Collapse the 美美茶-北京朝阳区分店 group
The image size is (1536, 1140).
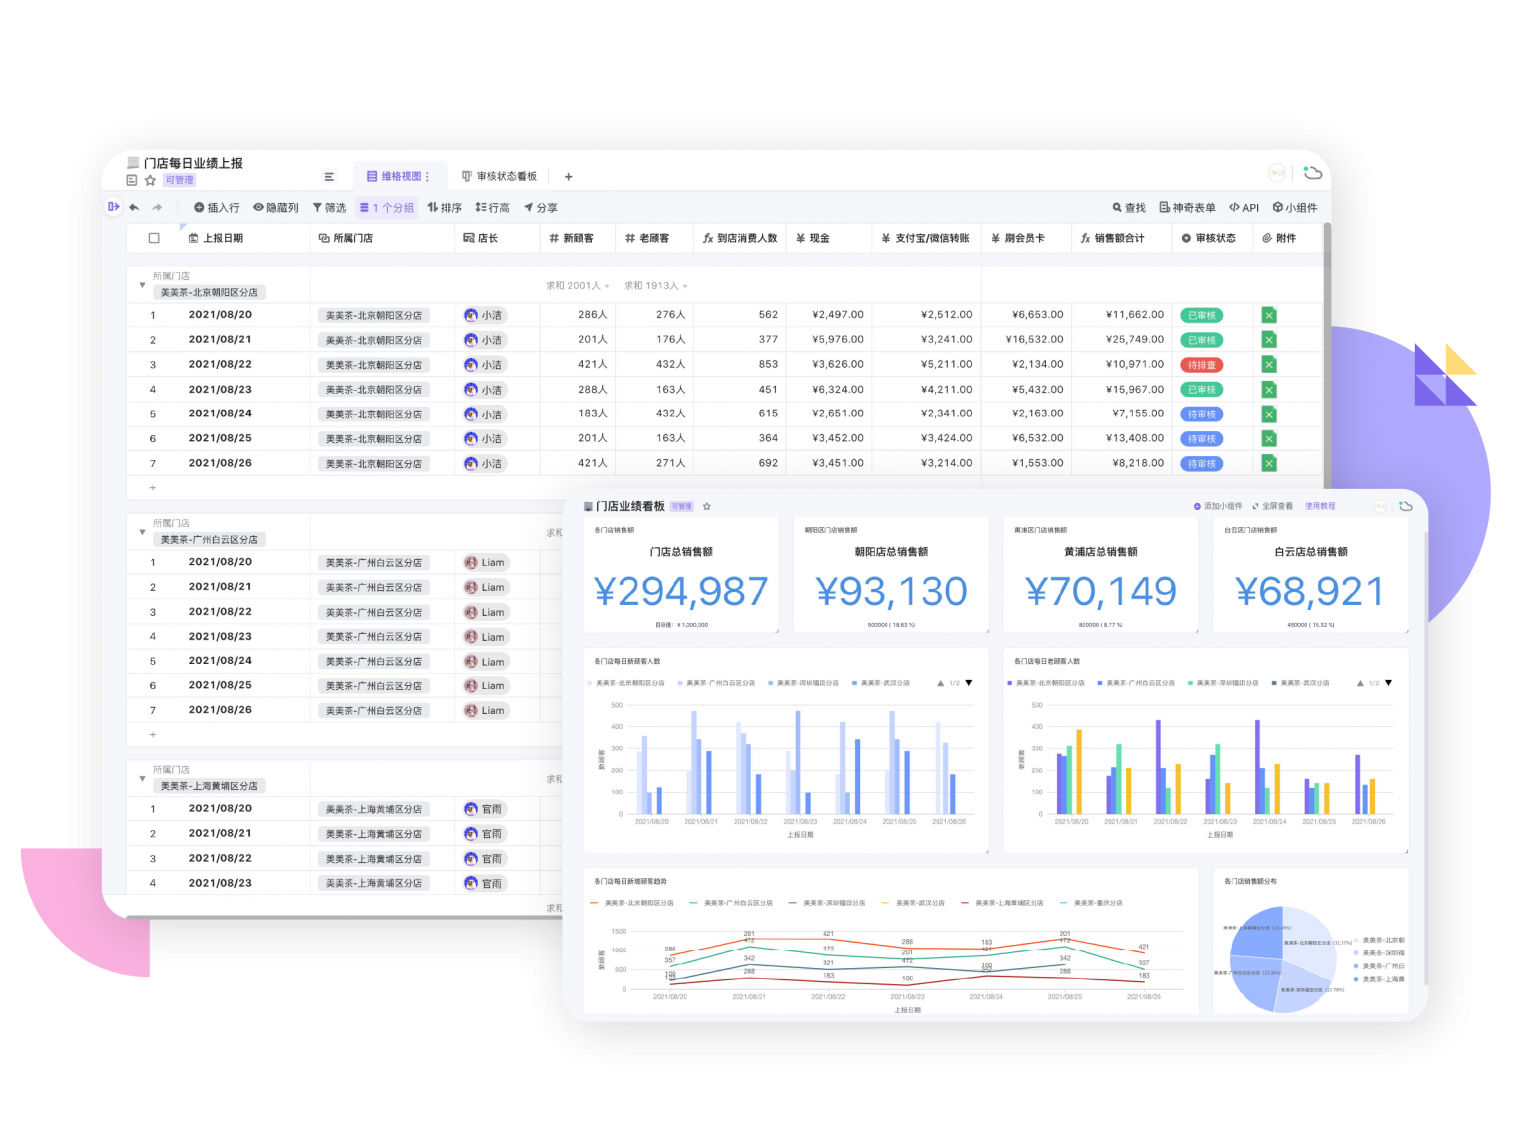click(x=142, y=285)
